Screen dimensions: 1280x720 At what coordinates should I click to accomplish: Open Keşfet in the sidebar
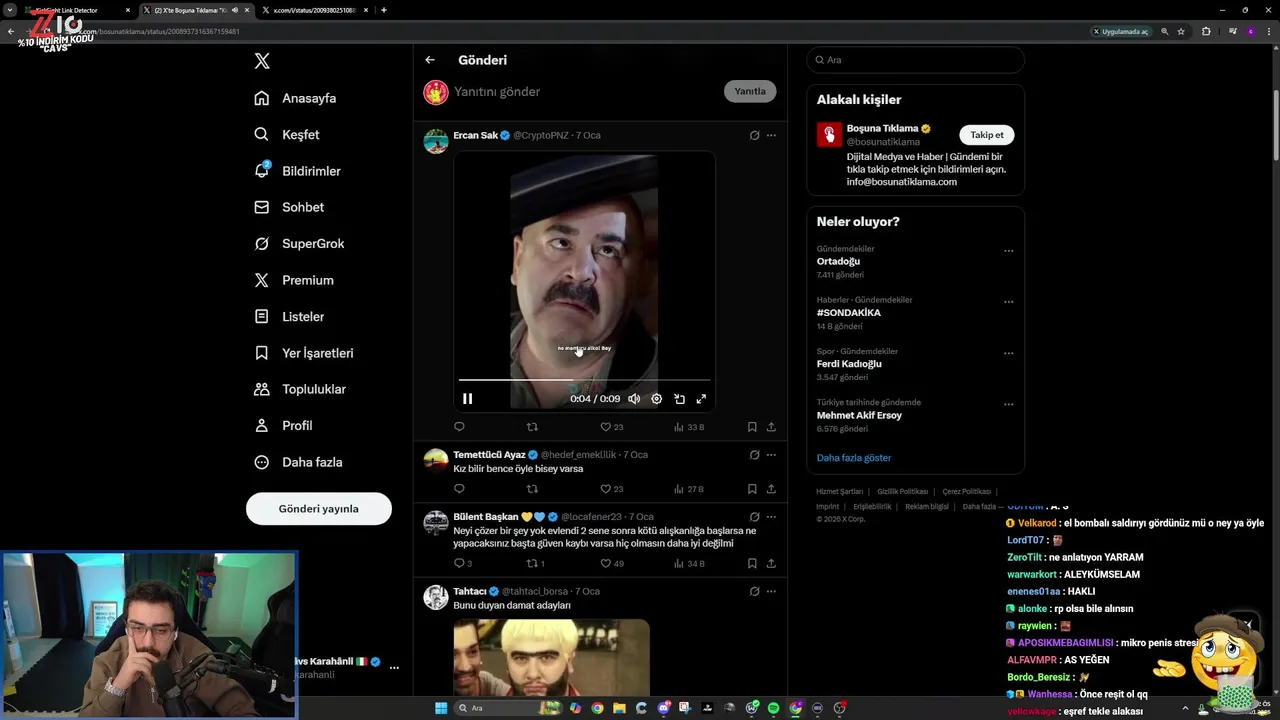[287, 134]
